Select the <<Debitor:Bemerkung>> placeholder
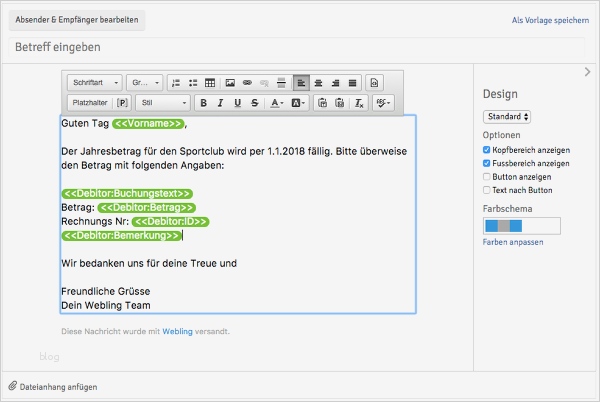 [122, 236]
